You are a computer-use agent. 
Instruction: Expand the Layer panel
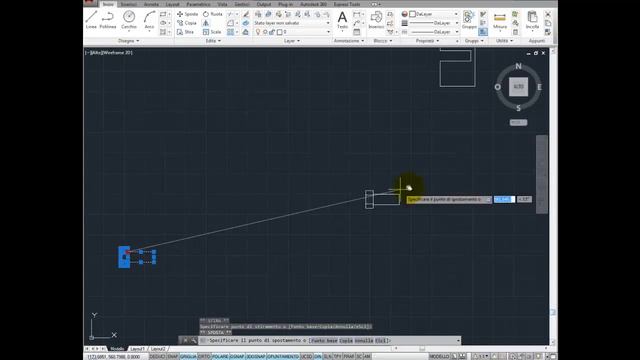click(291, 41)
